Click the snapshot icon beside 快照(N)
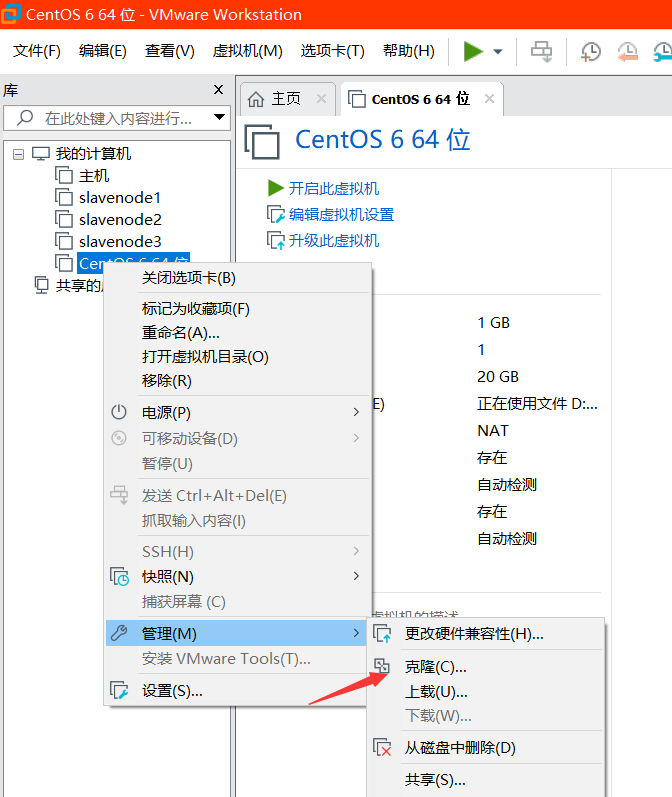 (x=120, y=576)
